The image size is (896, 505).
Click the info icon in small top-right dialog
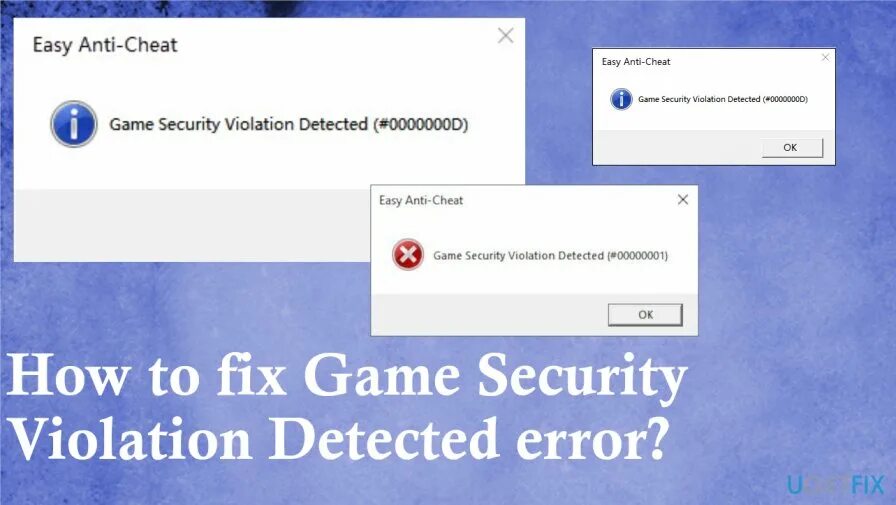(x=621, y=99)
